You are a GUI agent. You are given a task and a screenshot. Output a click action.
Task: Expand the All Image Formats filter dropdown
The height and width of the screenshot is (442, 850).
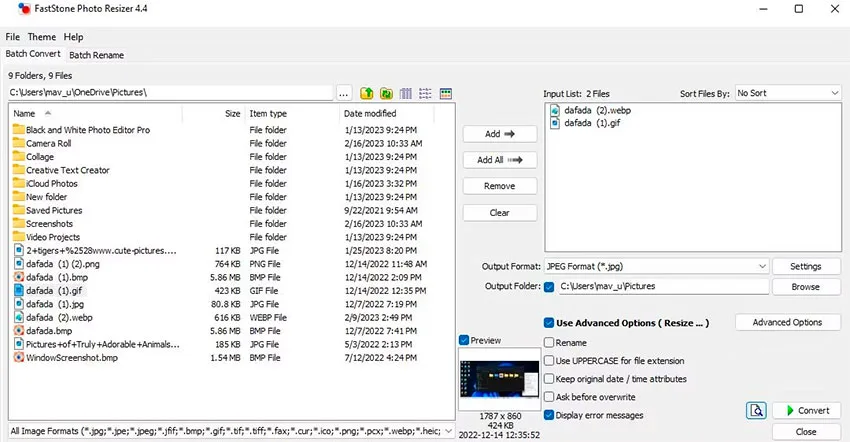coord(231,431)
